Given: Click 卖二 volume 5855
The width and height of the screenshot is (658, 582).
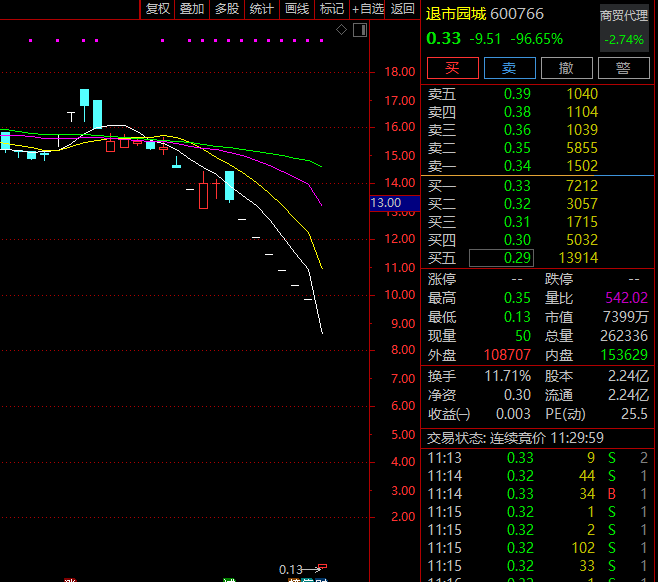Looking at the screenshot, I should coord(582,148).
